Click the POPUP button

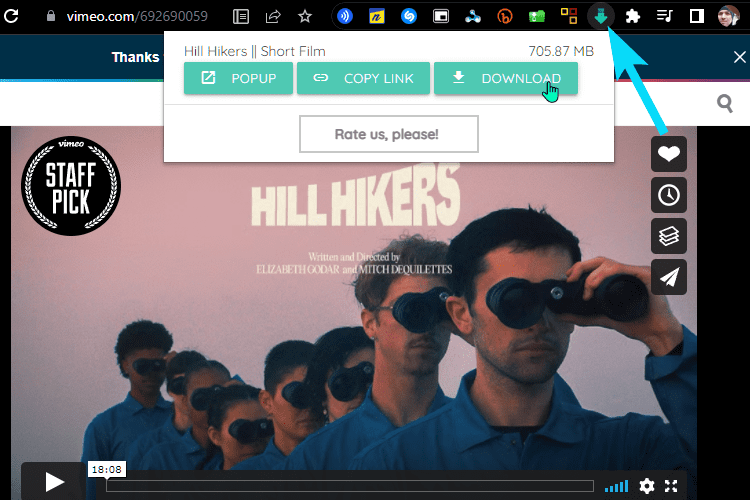pos(238,78)
